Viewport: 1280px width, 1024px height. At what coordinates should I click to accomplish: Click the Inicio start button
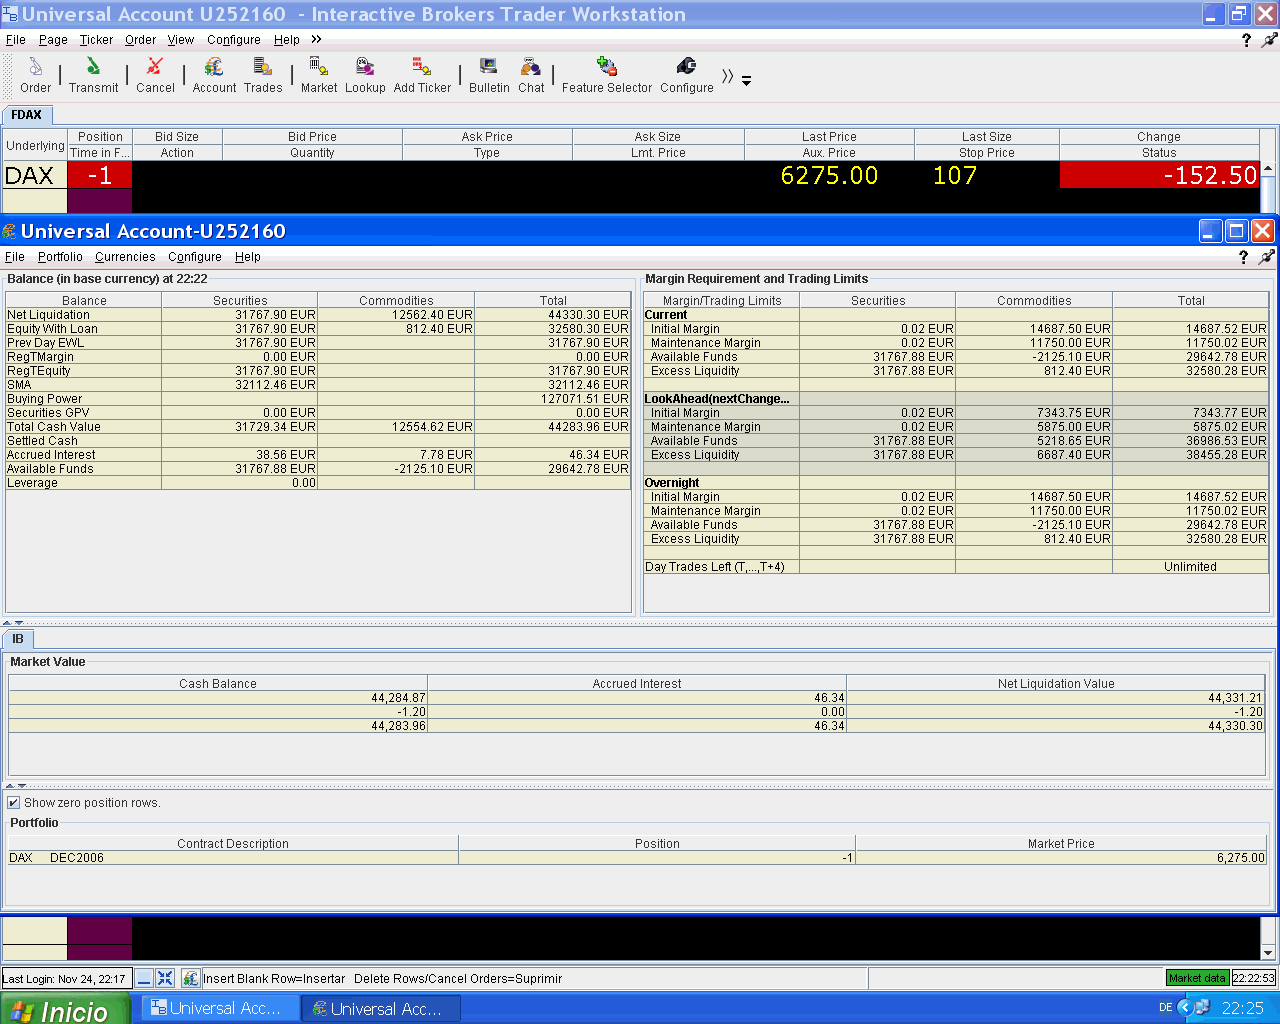(65, 1009)
